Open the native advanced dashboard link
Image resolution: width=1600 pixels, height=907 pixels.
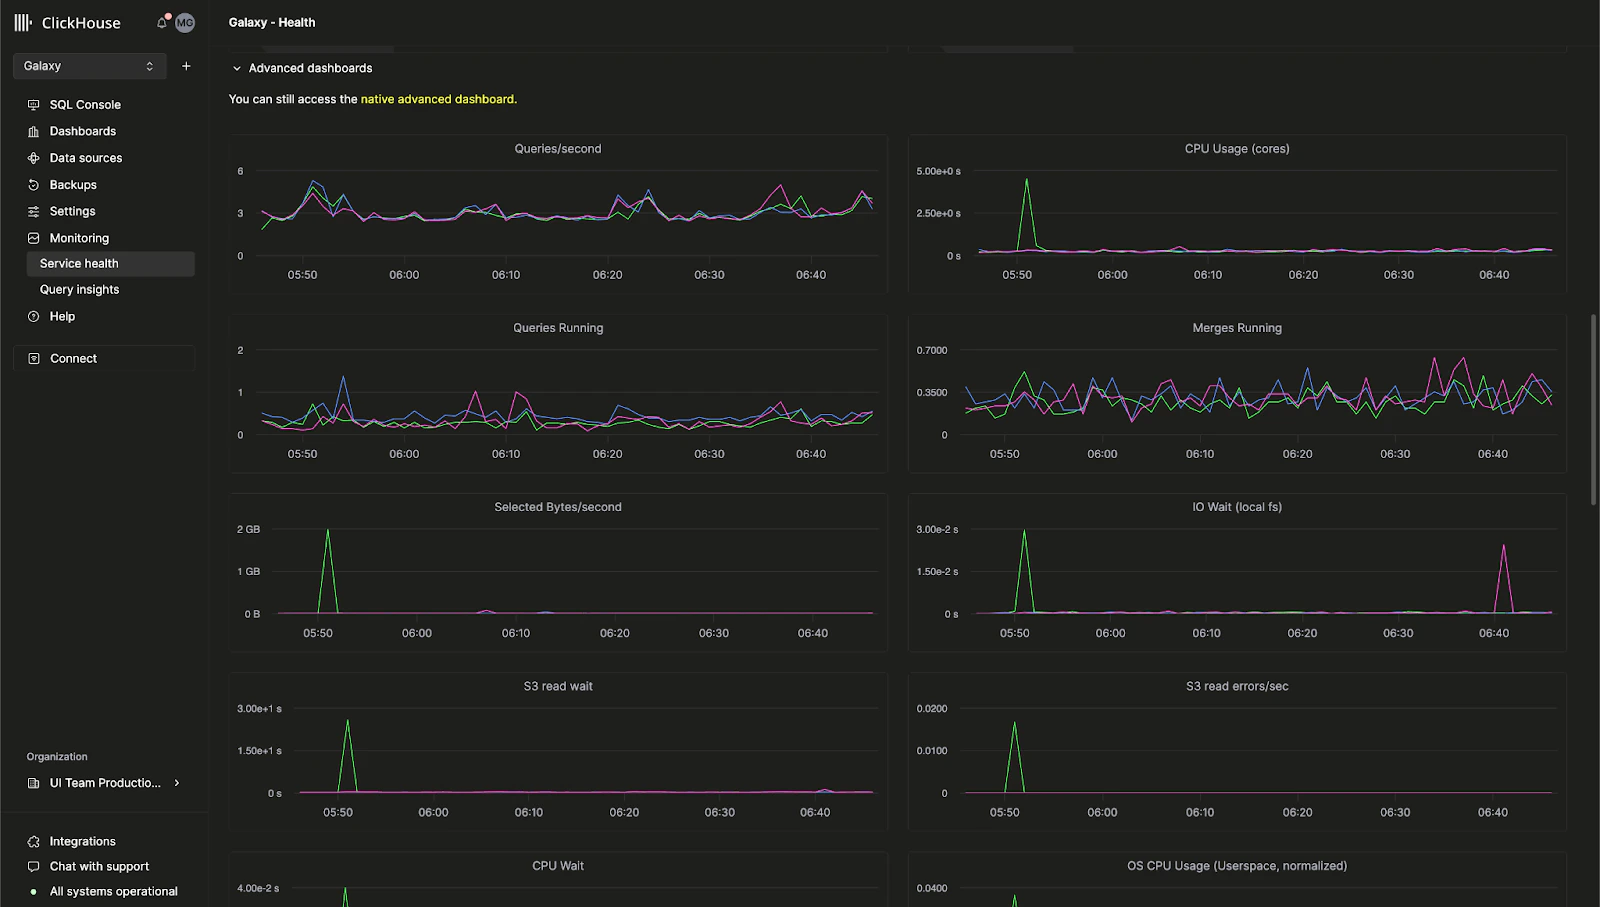coord(439,99)
